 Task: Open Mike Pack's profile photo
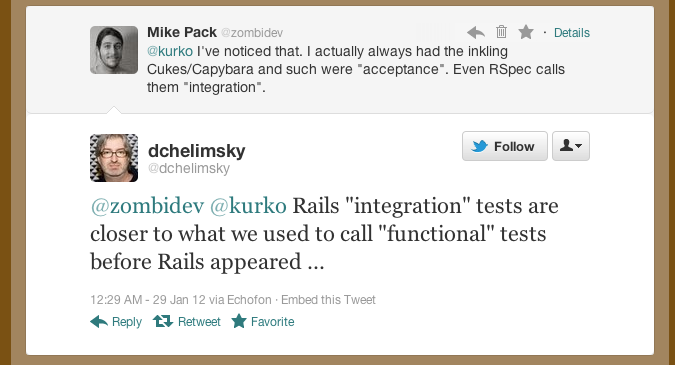click(x=114, y=50)
